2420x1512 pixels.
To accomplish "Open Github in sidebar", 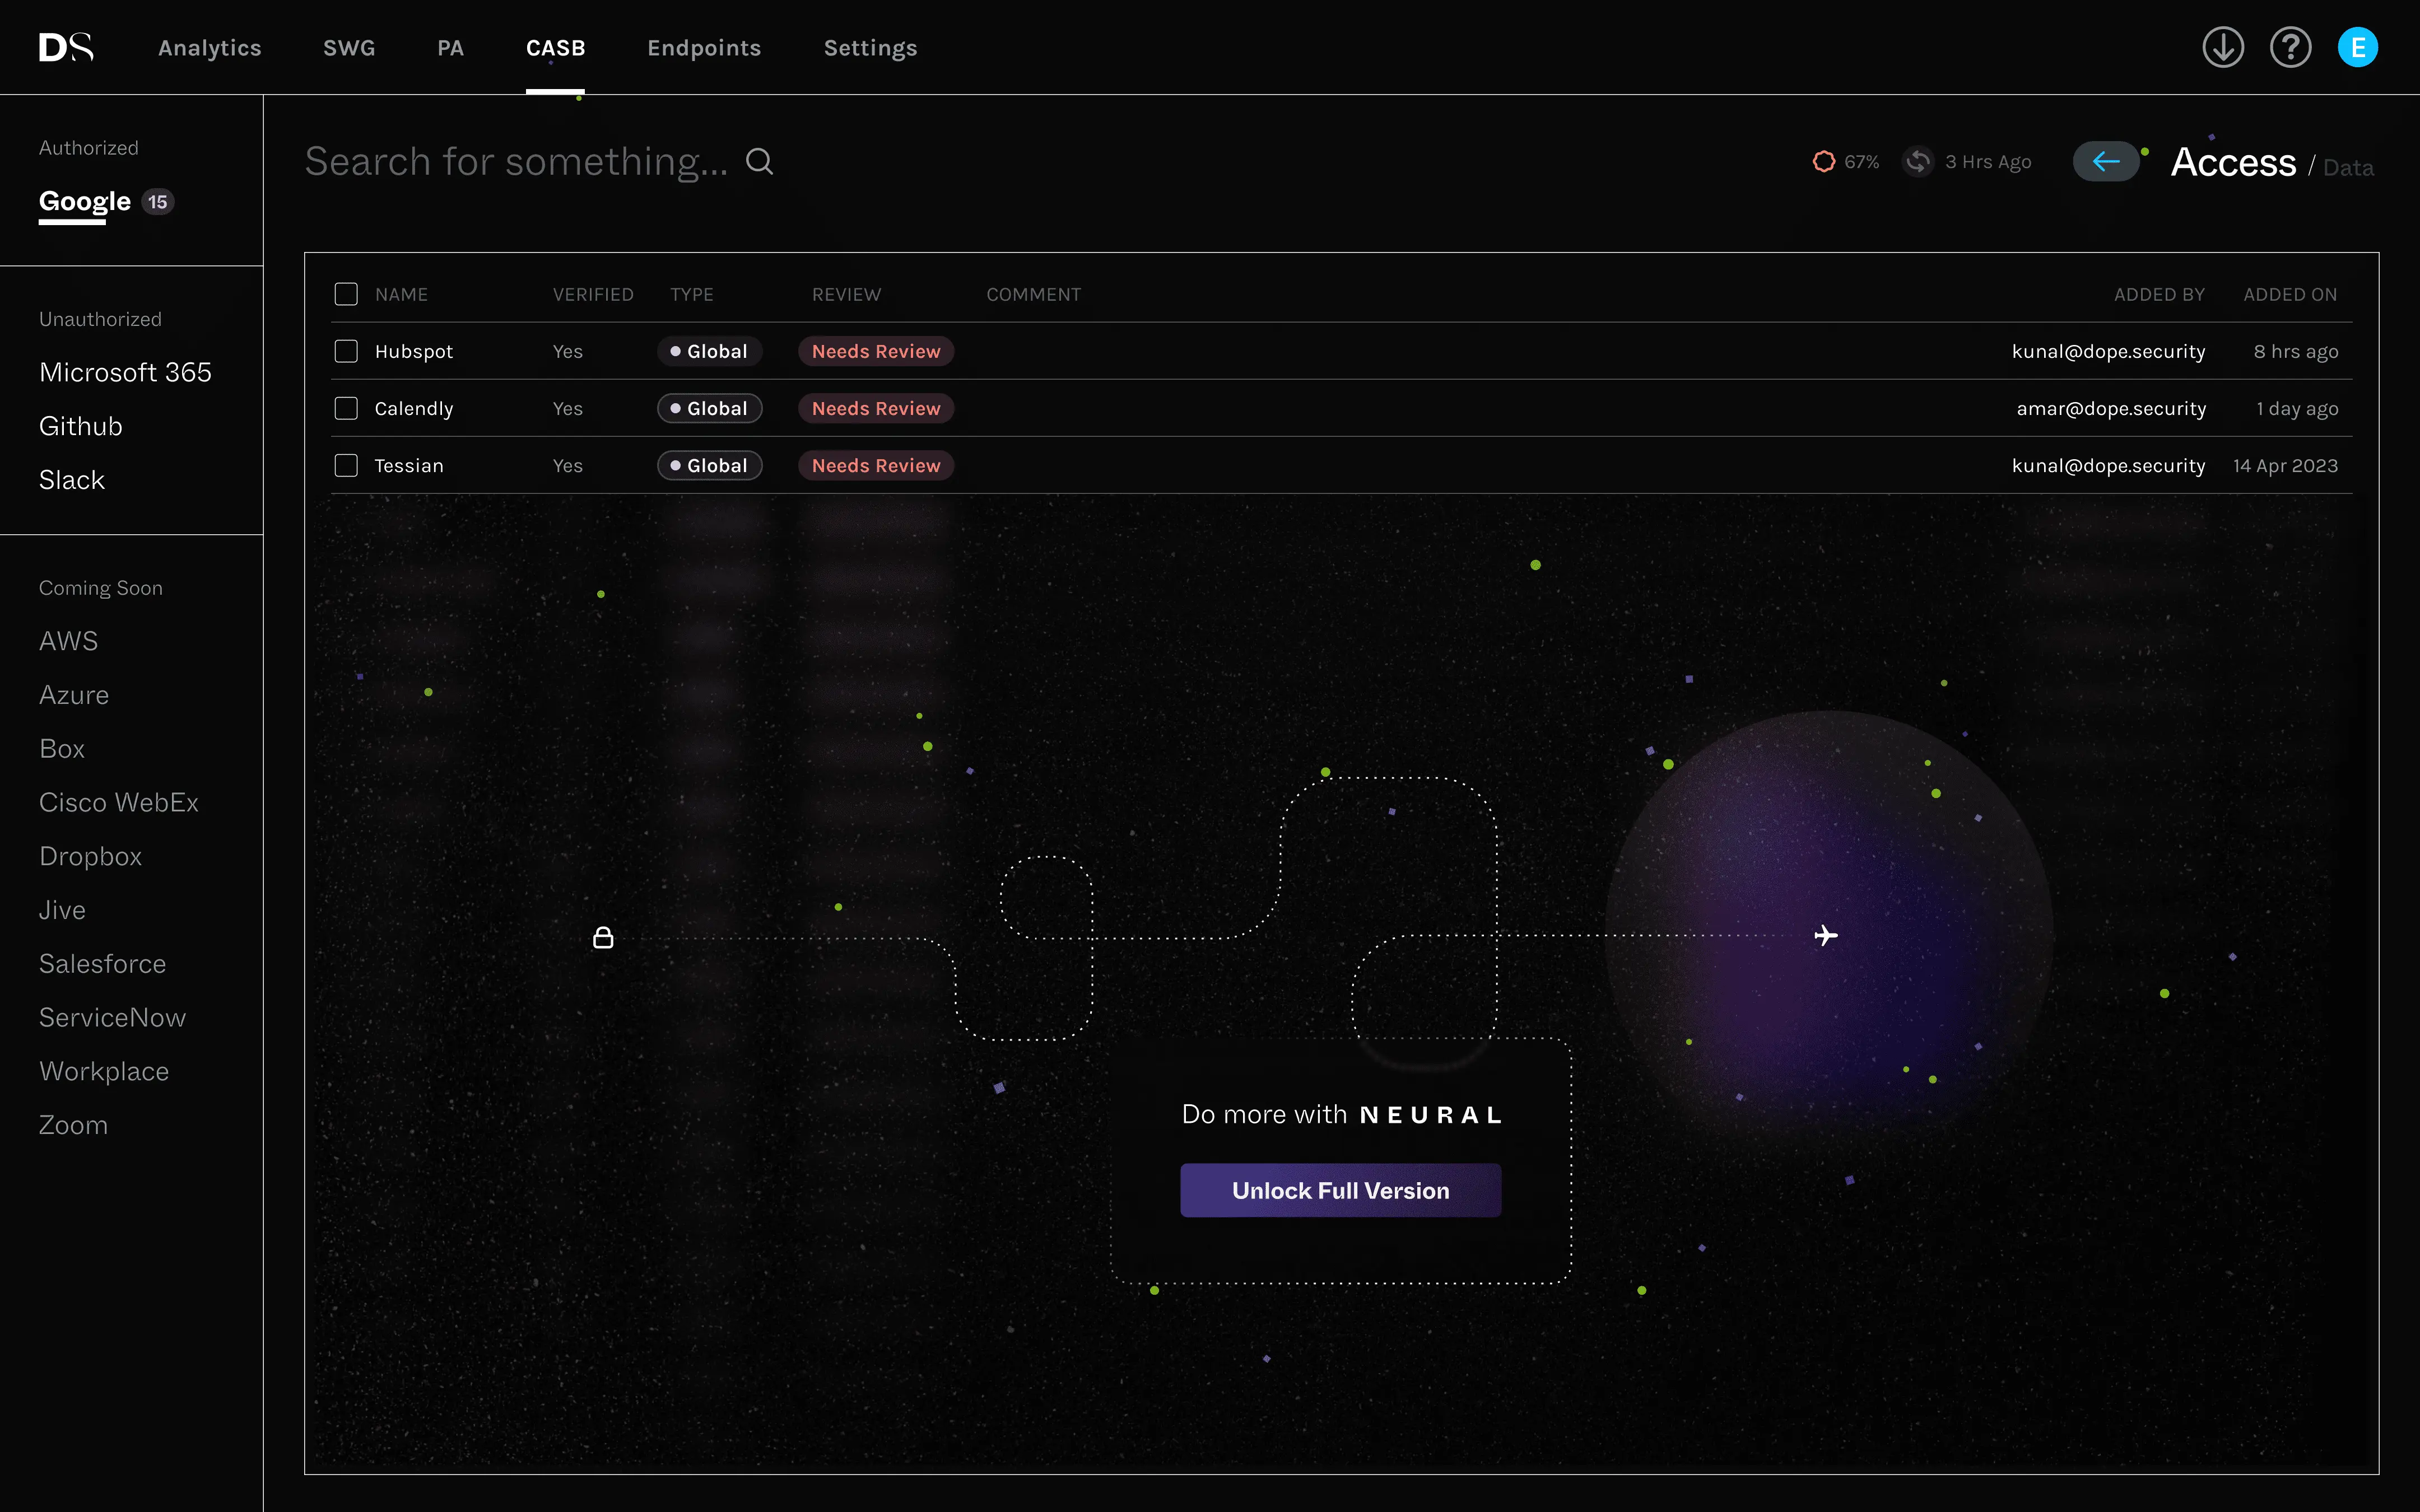I will (80, 426).
